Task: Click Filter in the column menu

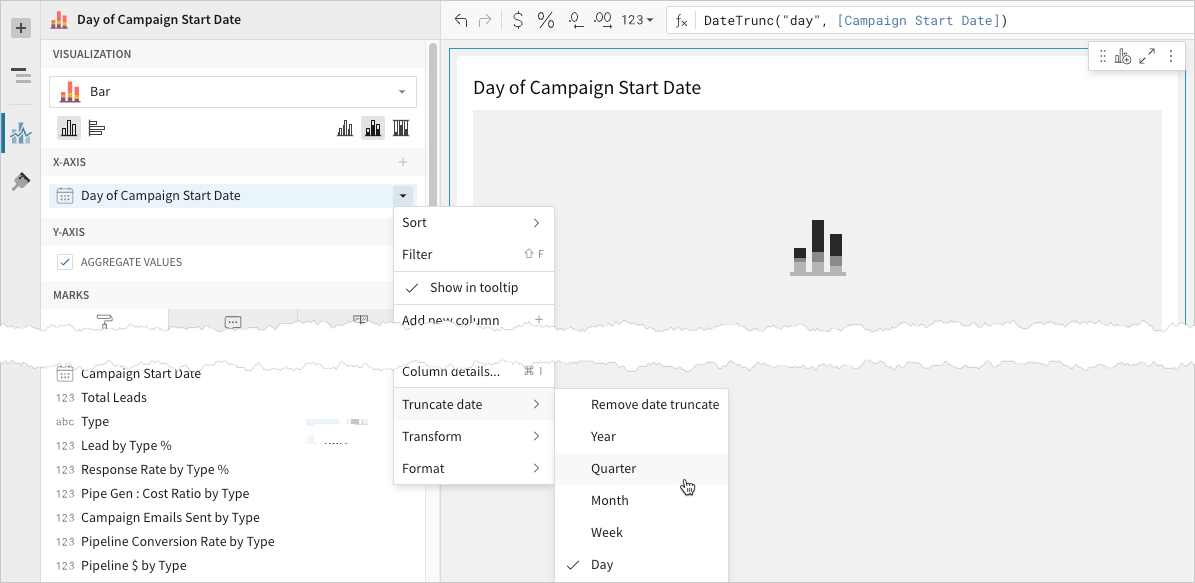Action: tap(417, 255)
